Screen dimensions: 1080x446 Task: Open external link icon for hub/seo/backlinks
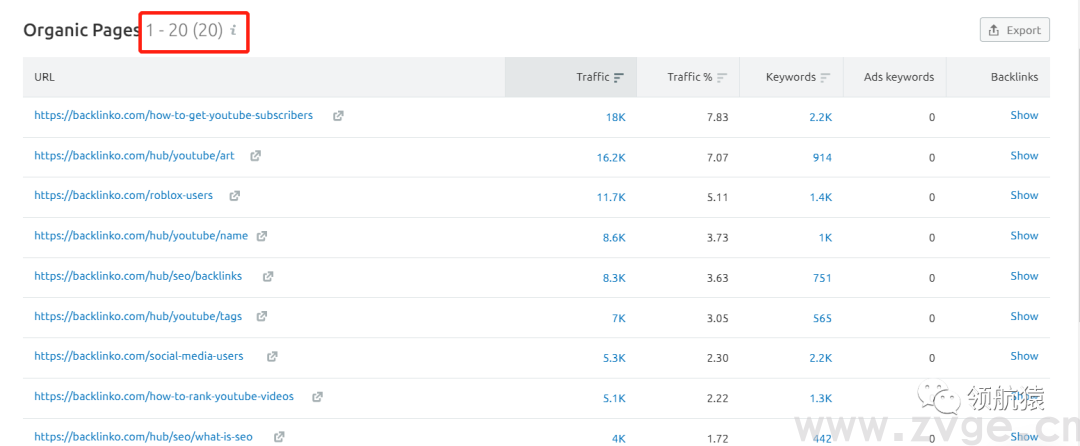pyautogui.click(x=268, y=276)
